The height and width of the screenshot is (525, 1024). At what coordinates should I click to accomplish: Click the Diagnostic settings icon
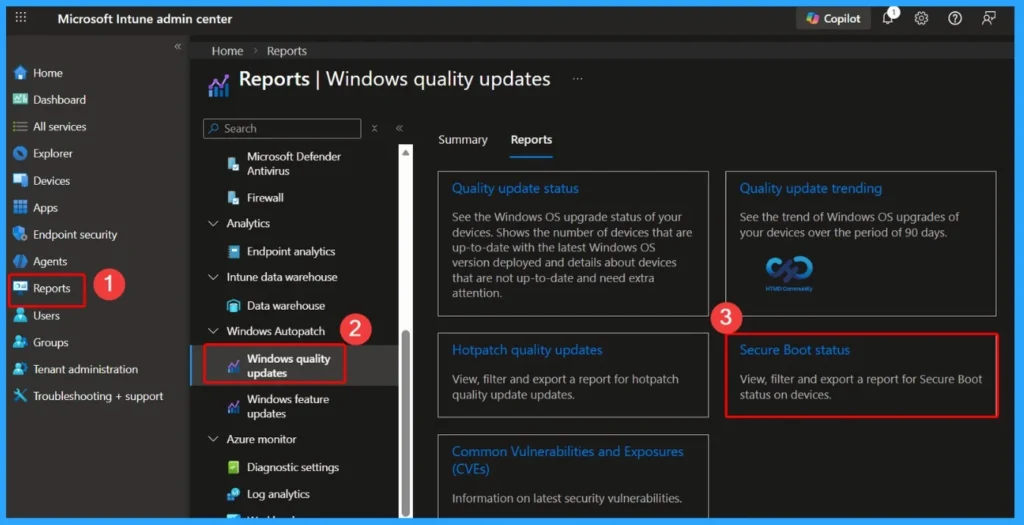(x=233, y=467)
